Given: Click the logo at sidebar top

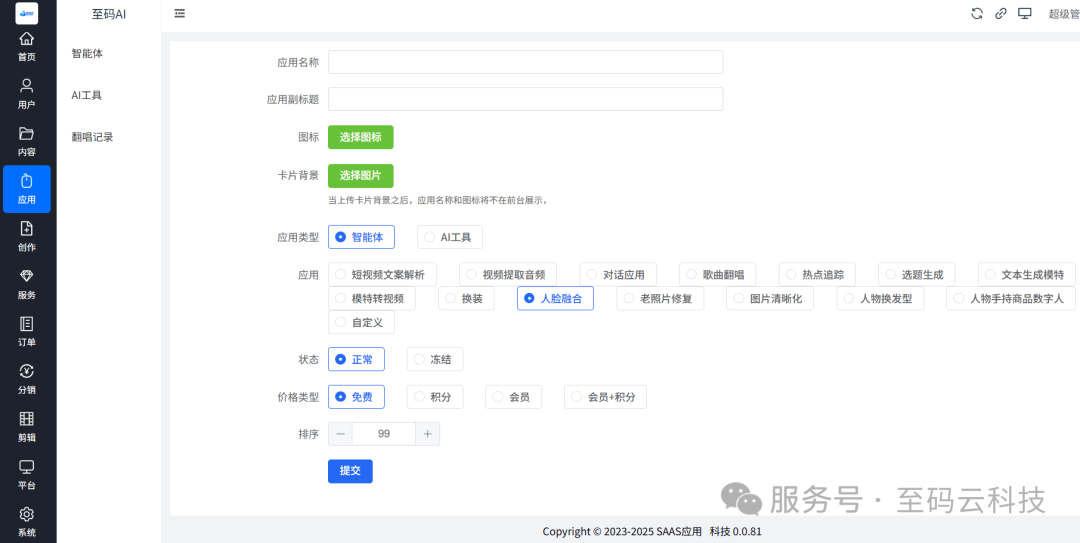Looking at the screenshot, I should (x=27, y=13).
